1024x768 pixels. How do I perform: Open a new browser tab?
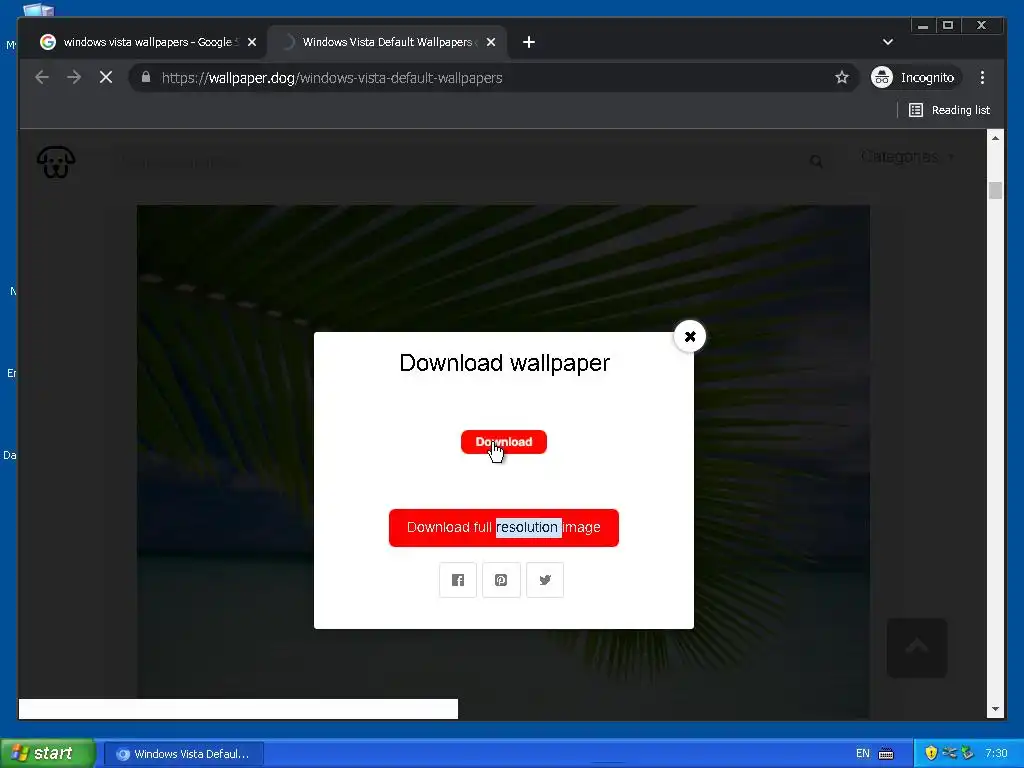(x=529, y=42)
